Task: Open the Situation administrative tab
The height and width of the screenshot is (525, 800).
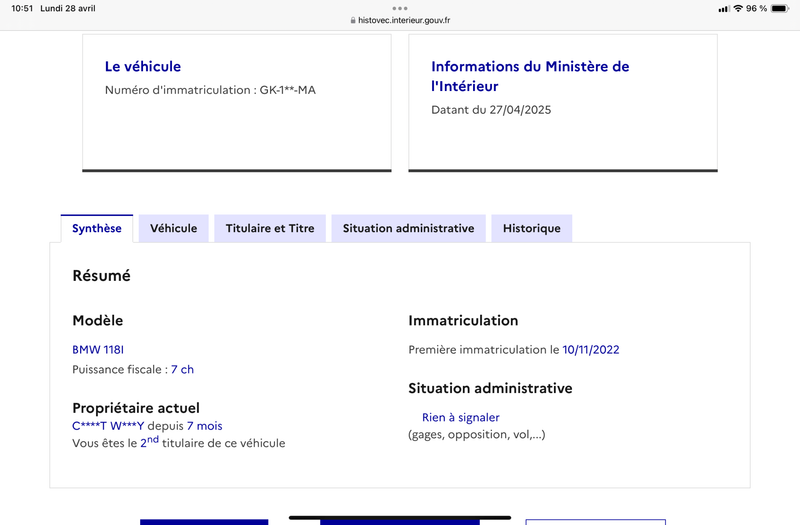Action: pyautogui.click(x=408, y=228)
